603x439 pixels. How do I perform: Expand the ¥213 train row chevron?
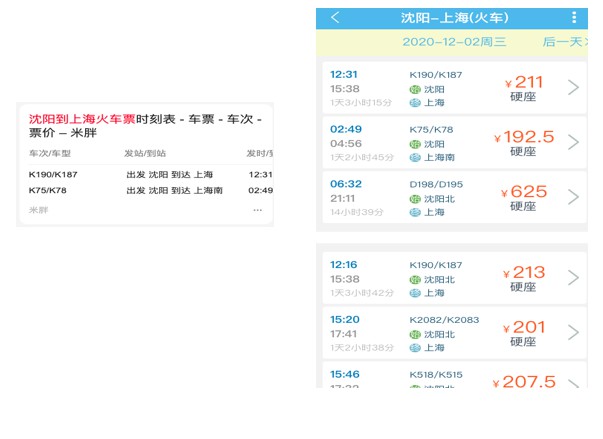click(x=573, y=278)
